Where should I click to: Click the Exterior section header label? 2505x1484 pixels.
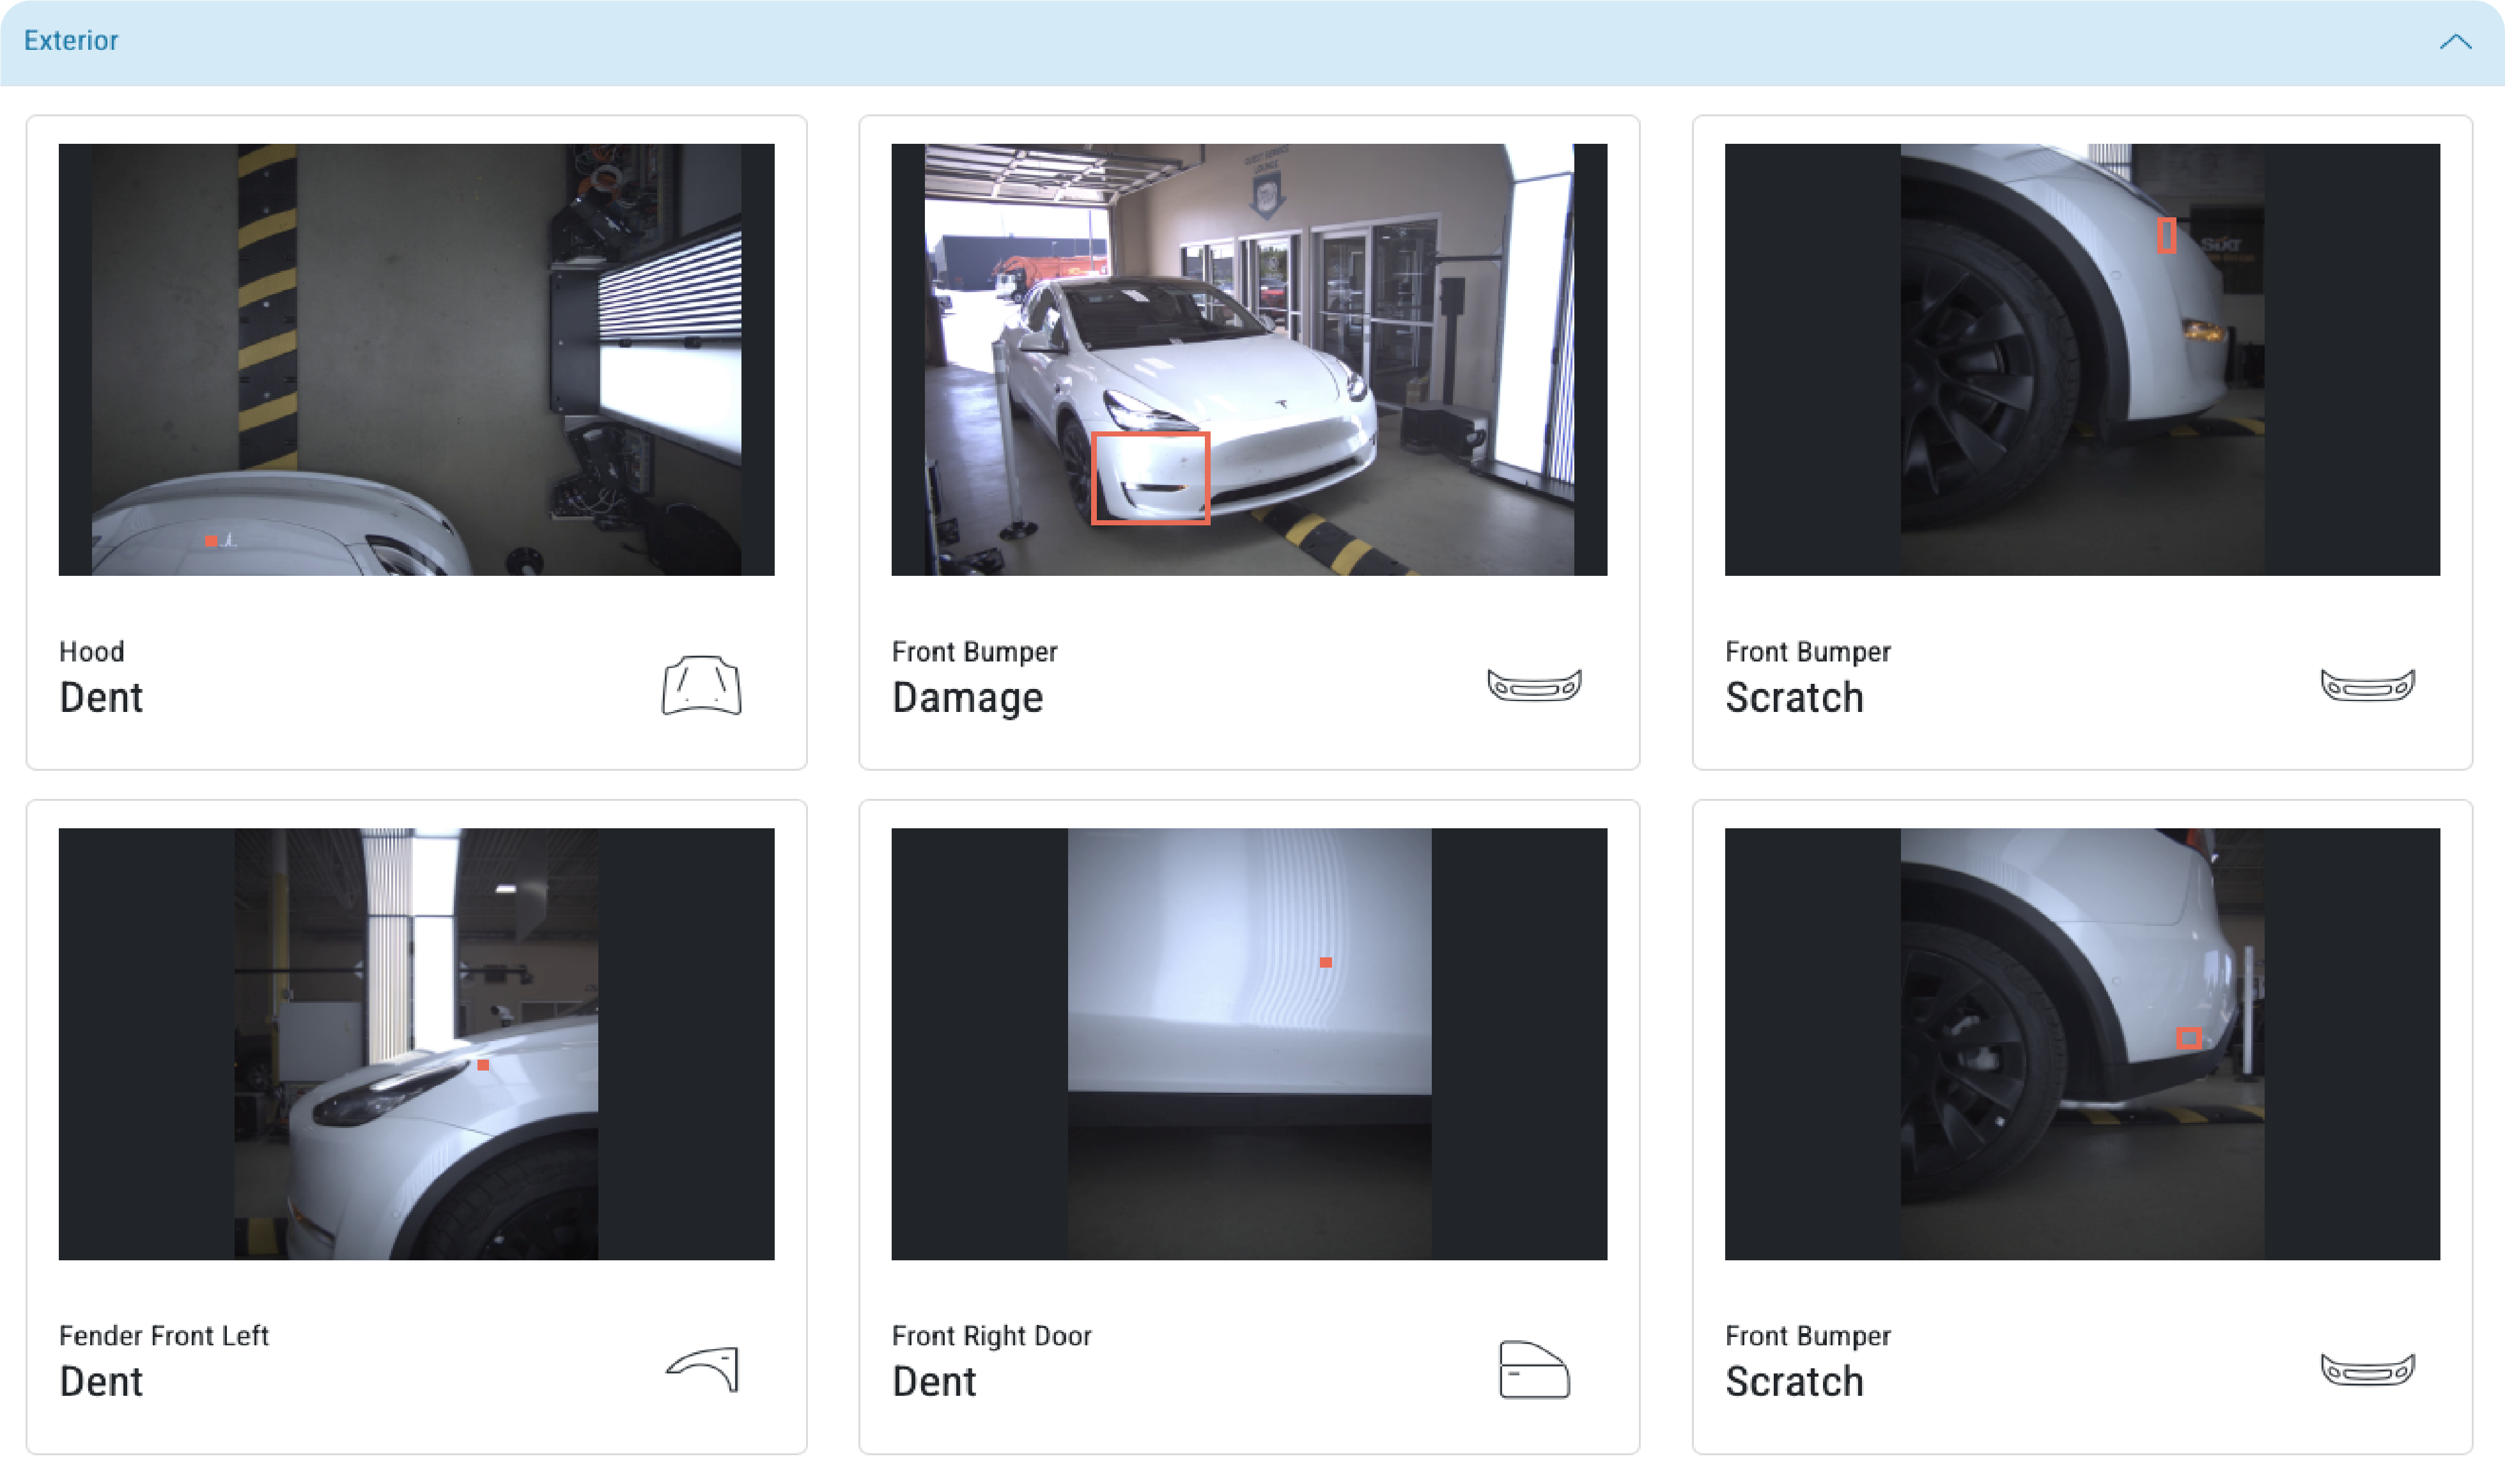71,40
